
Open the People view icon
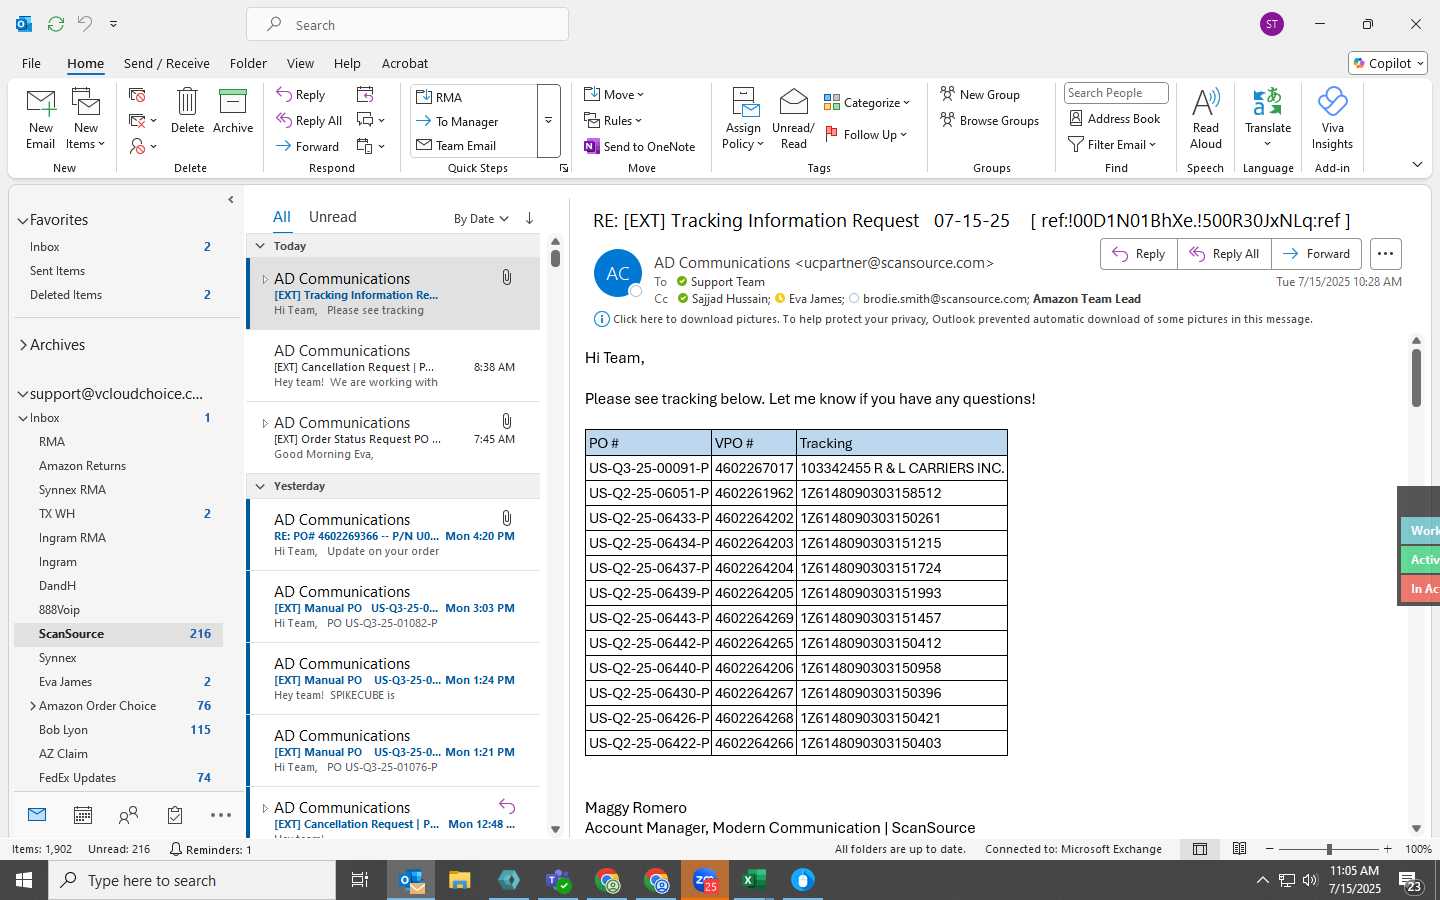coord(128,815)
